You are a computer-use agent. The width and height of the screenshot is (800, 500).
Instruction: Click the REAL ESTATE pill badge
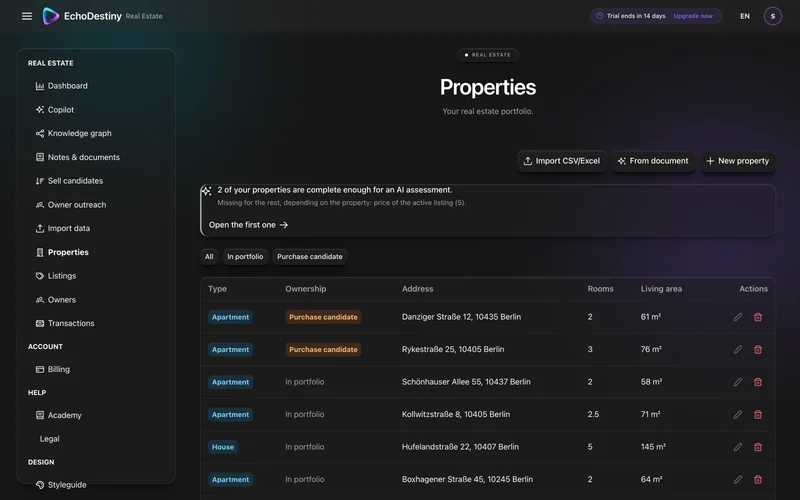click(488, 55)
